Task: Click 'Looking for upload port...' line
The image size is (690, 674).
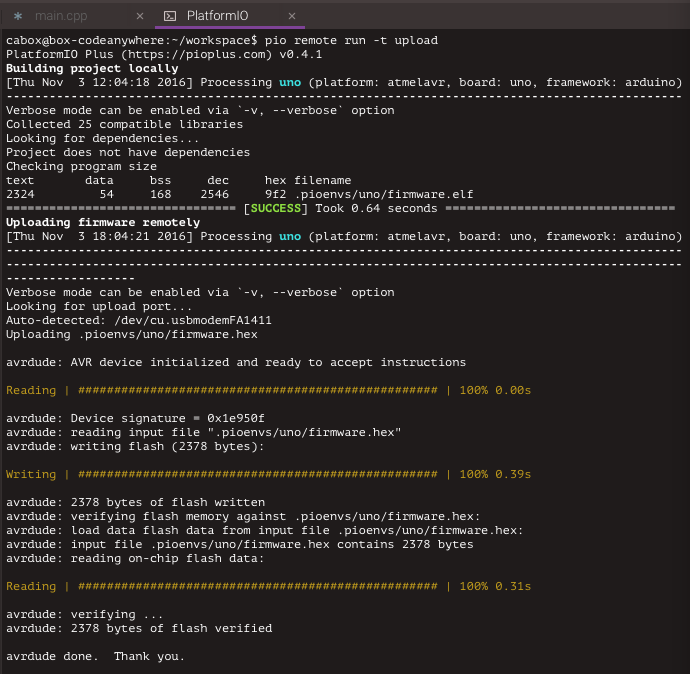Action: [99, 307]
